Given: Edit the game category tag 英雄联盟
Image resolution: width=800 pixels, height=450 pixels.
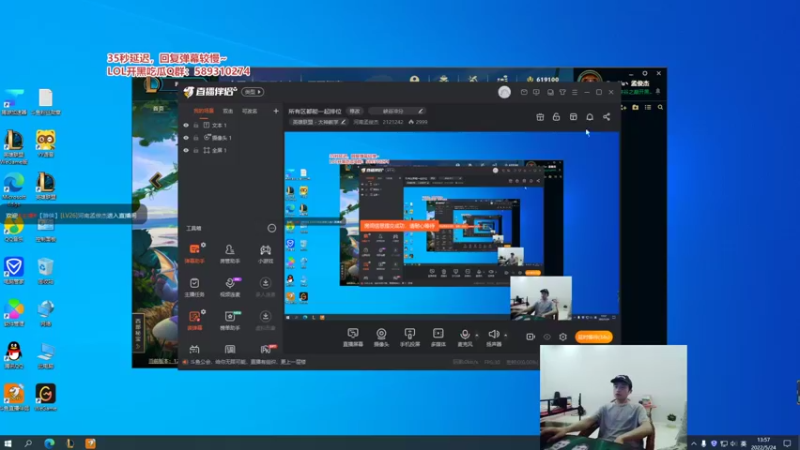Looking at the screenshot, I should (319, 122).
